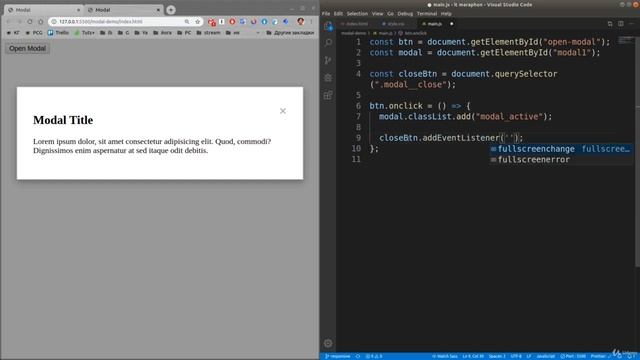The image size is (640, 360).
Task: Click the code minimap at editor top right
Action: [625, 41]
